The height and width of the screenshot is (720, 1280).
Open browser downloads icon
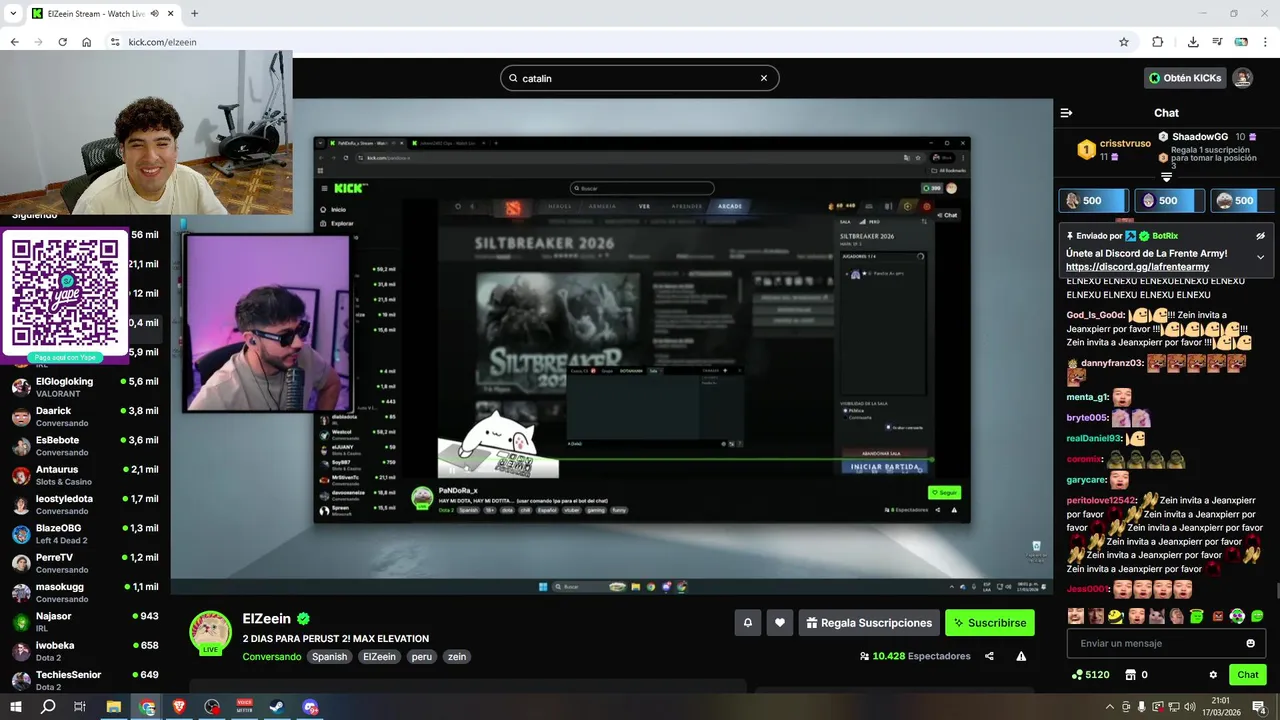tap(1193, 42)
